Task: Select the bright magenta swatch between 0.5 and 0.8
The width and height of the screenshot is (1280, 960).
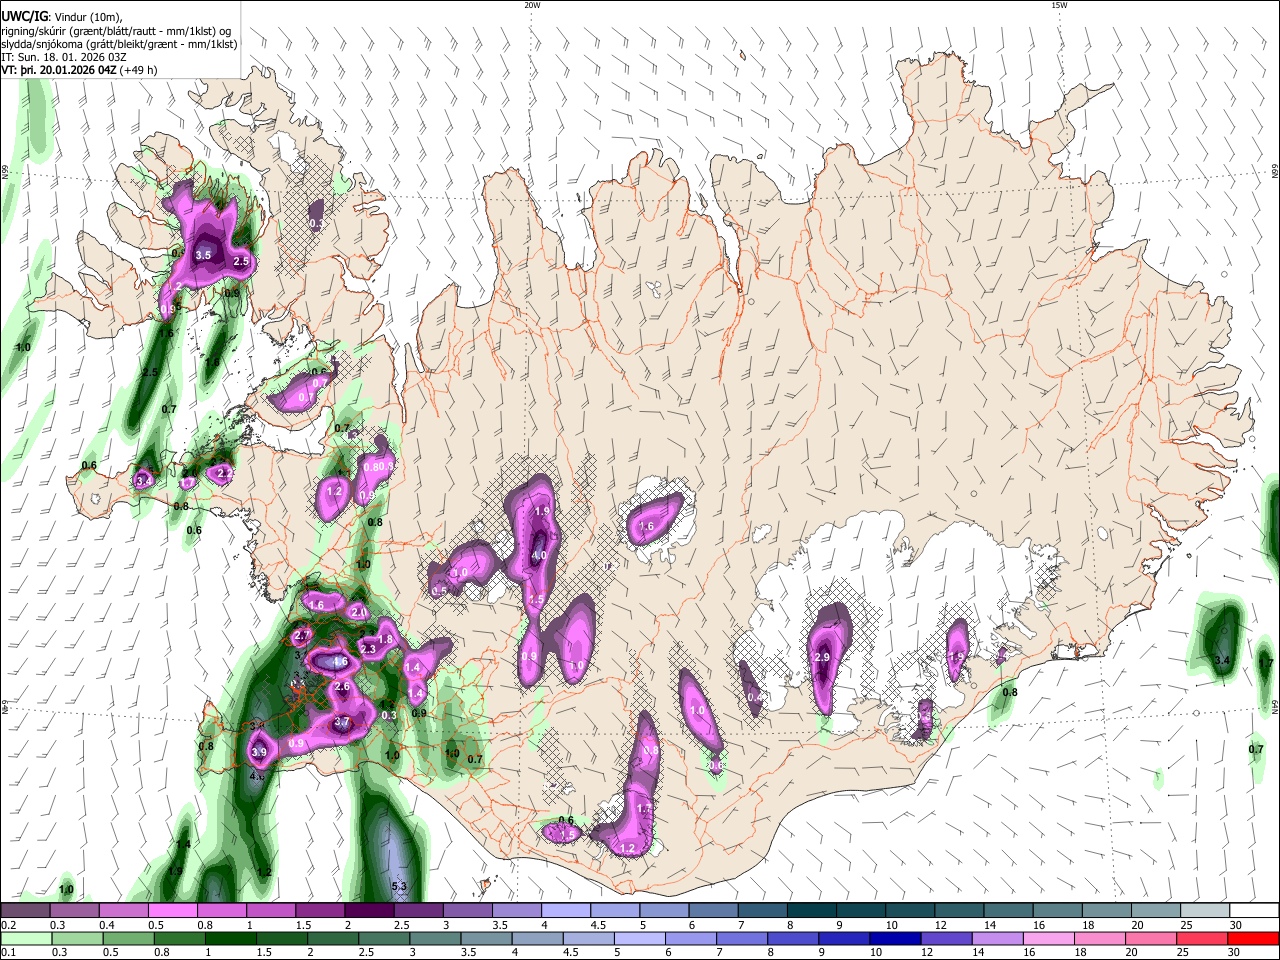Action: (172, 910)
